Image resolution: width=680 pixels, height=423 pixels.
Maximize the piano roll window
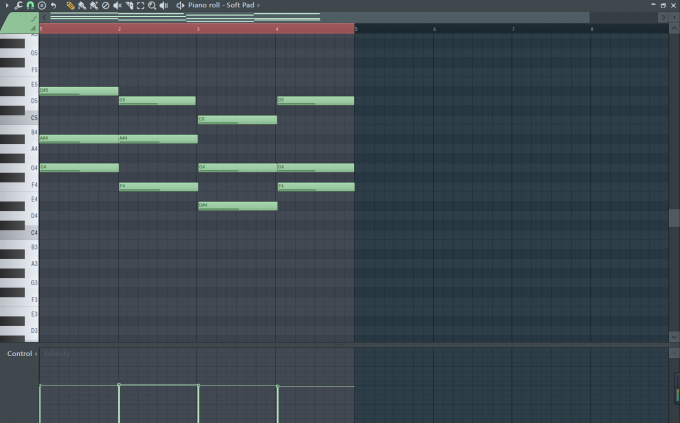click(x=663, y=5)
